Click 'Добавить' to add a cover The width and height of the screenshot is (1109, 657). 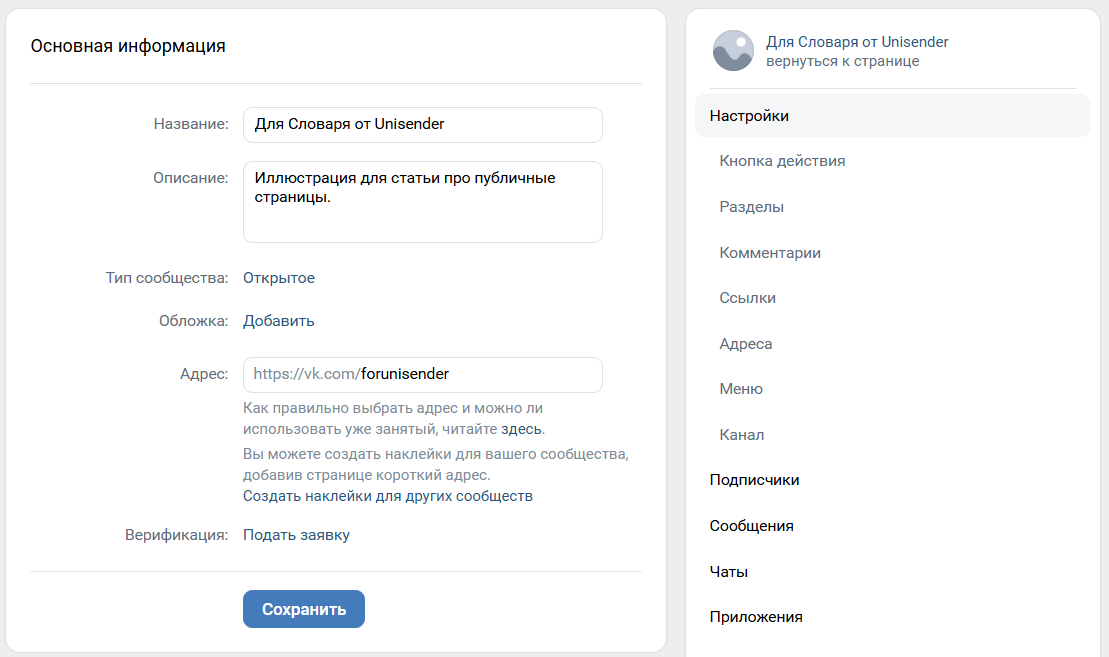pos(279,321)
